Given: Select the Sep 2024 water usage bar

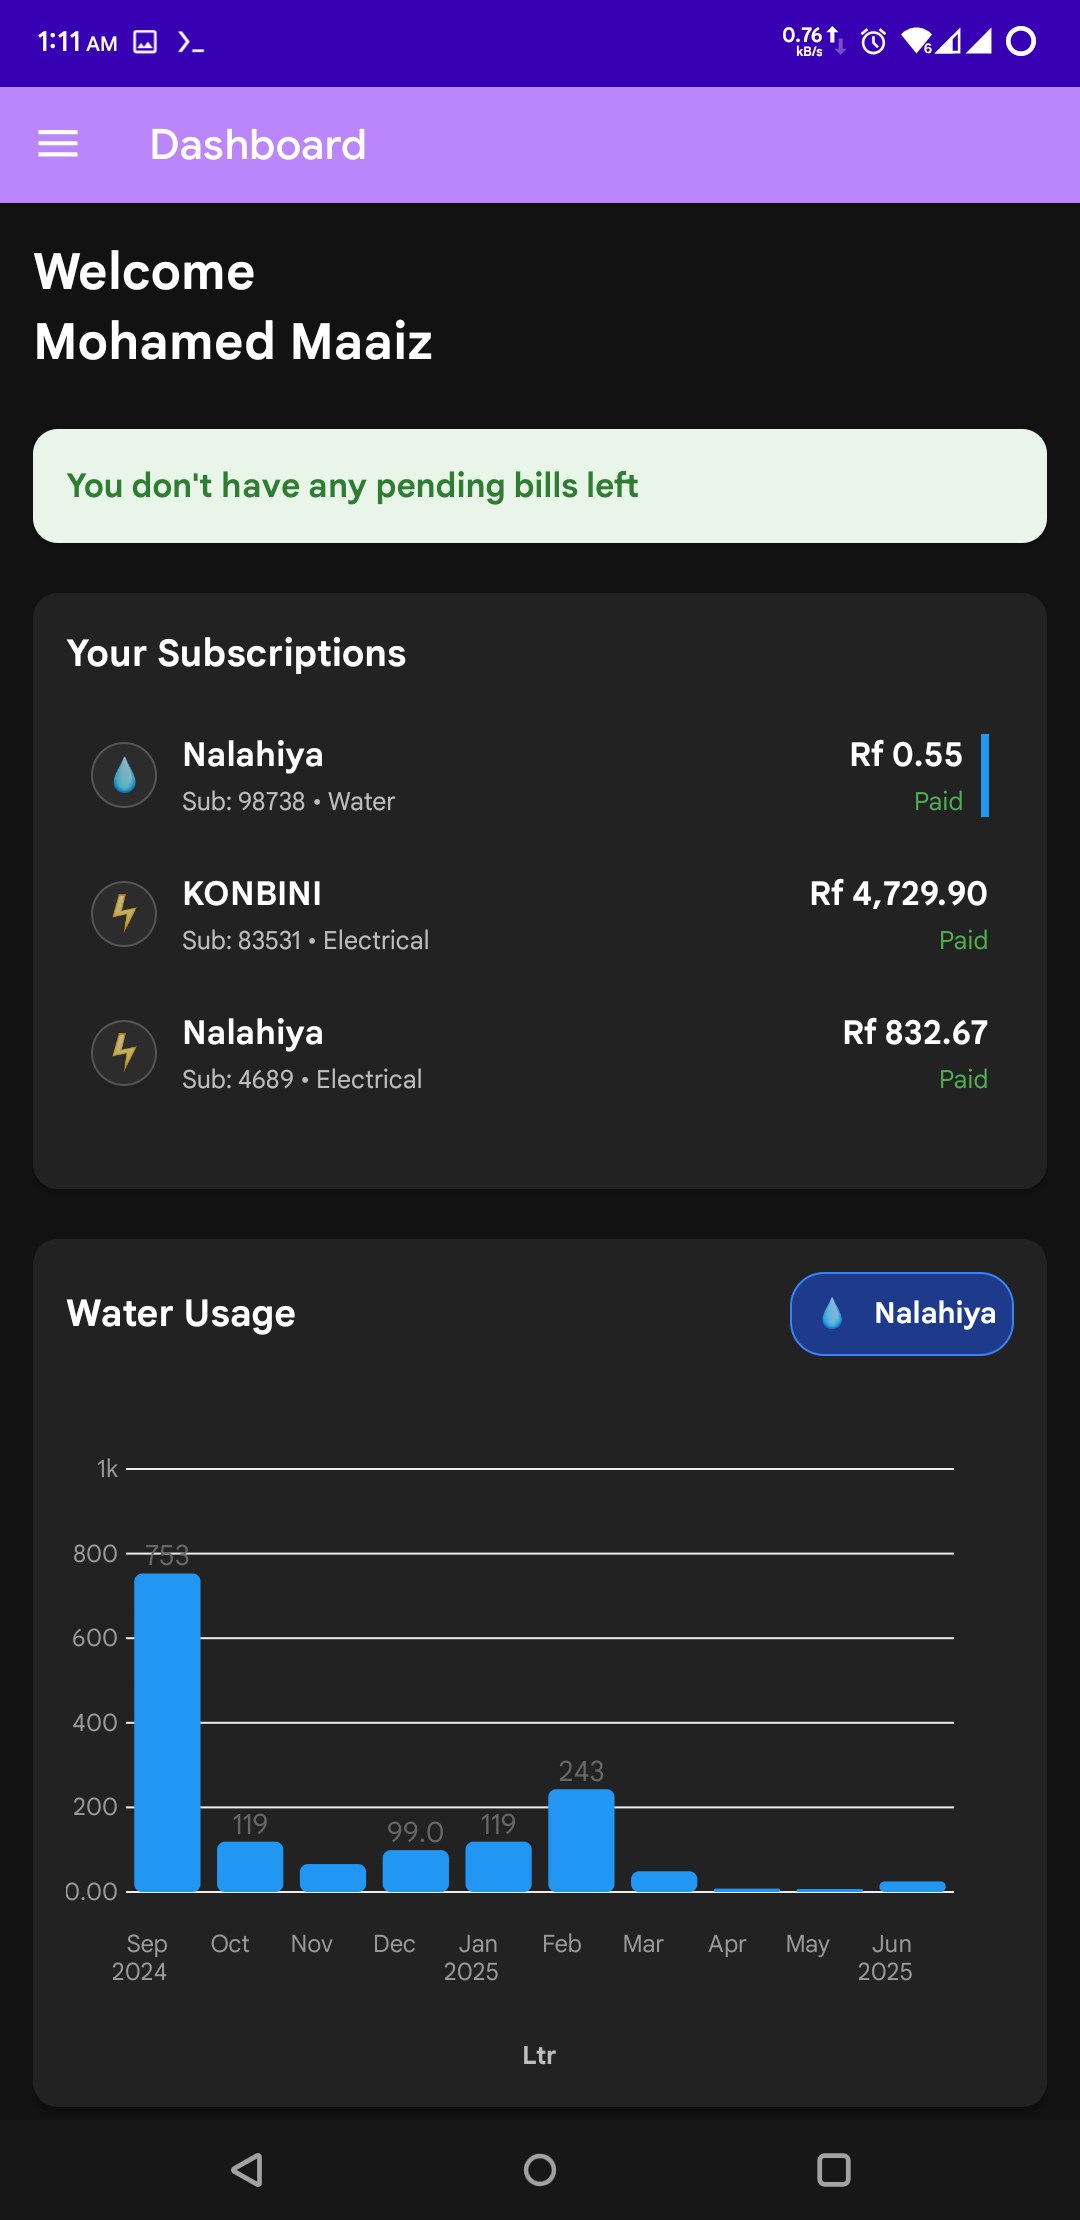Looking at the screenshot, I should [x=167, y=1732].
